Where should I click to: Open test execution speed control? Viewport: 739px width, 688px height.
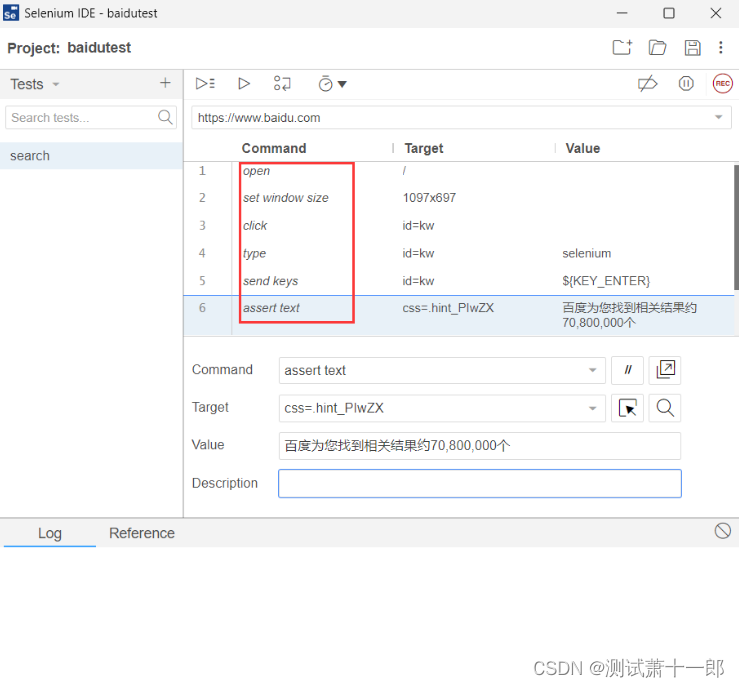(332, 84)
